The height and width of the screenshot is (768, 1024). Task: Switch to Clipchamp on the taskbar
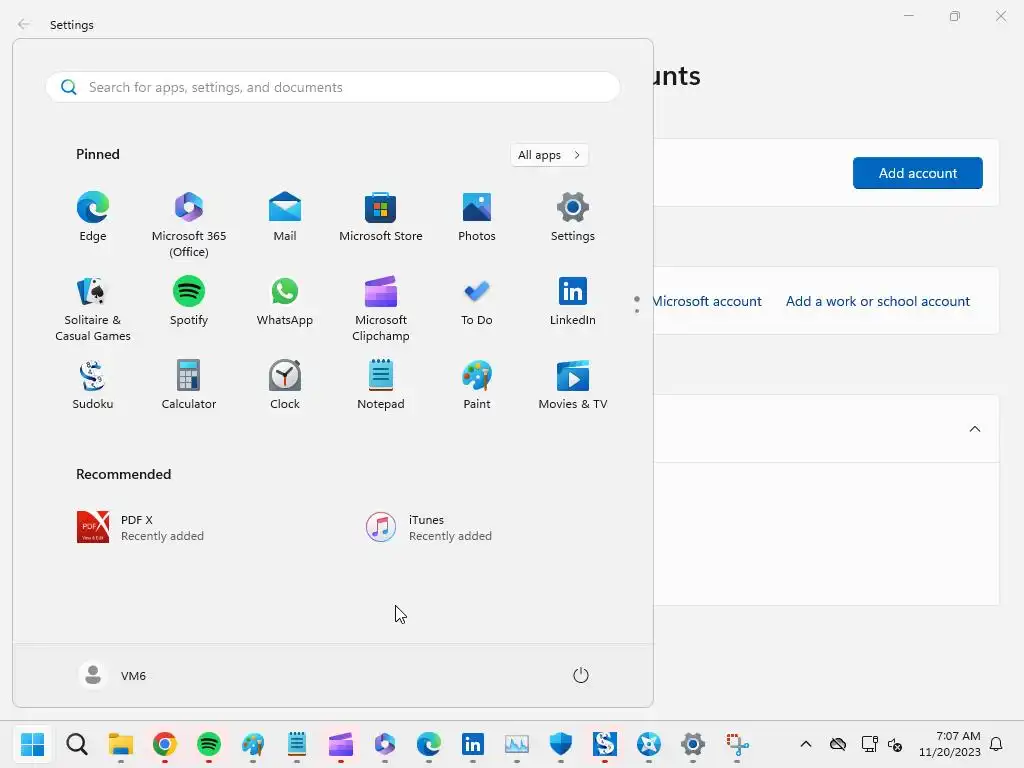click(x=341, y=744)
